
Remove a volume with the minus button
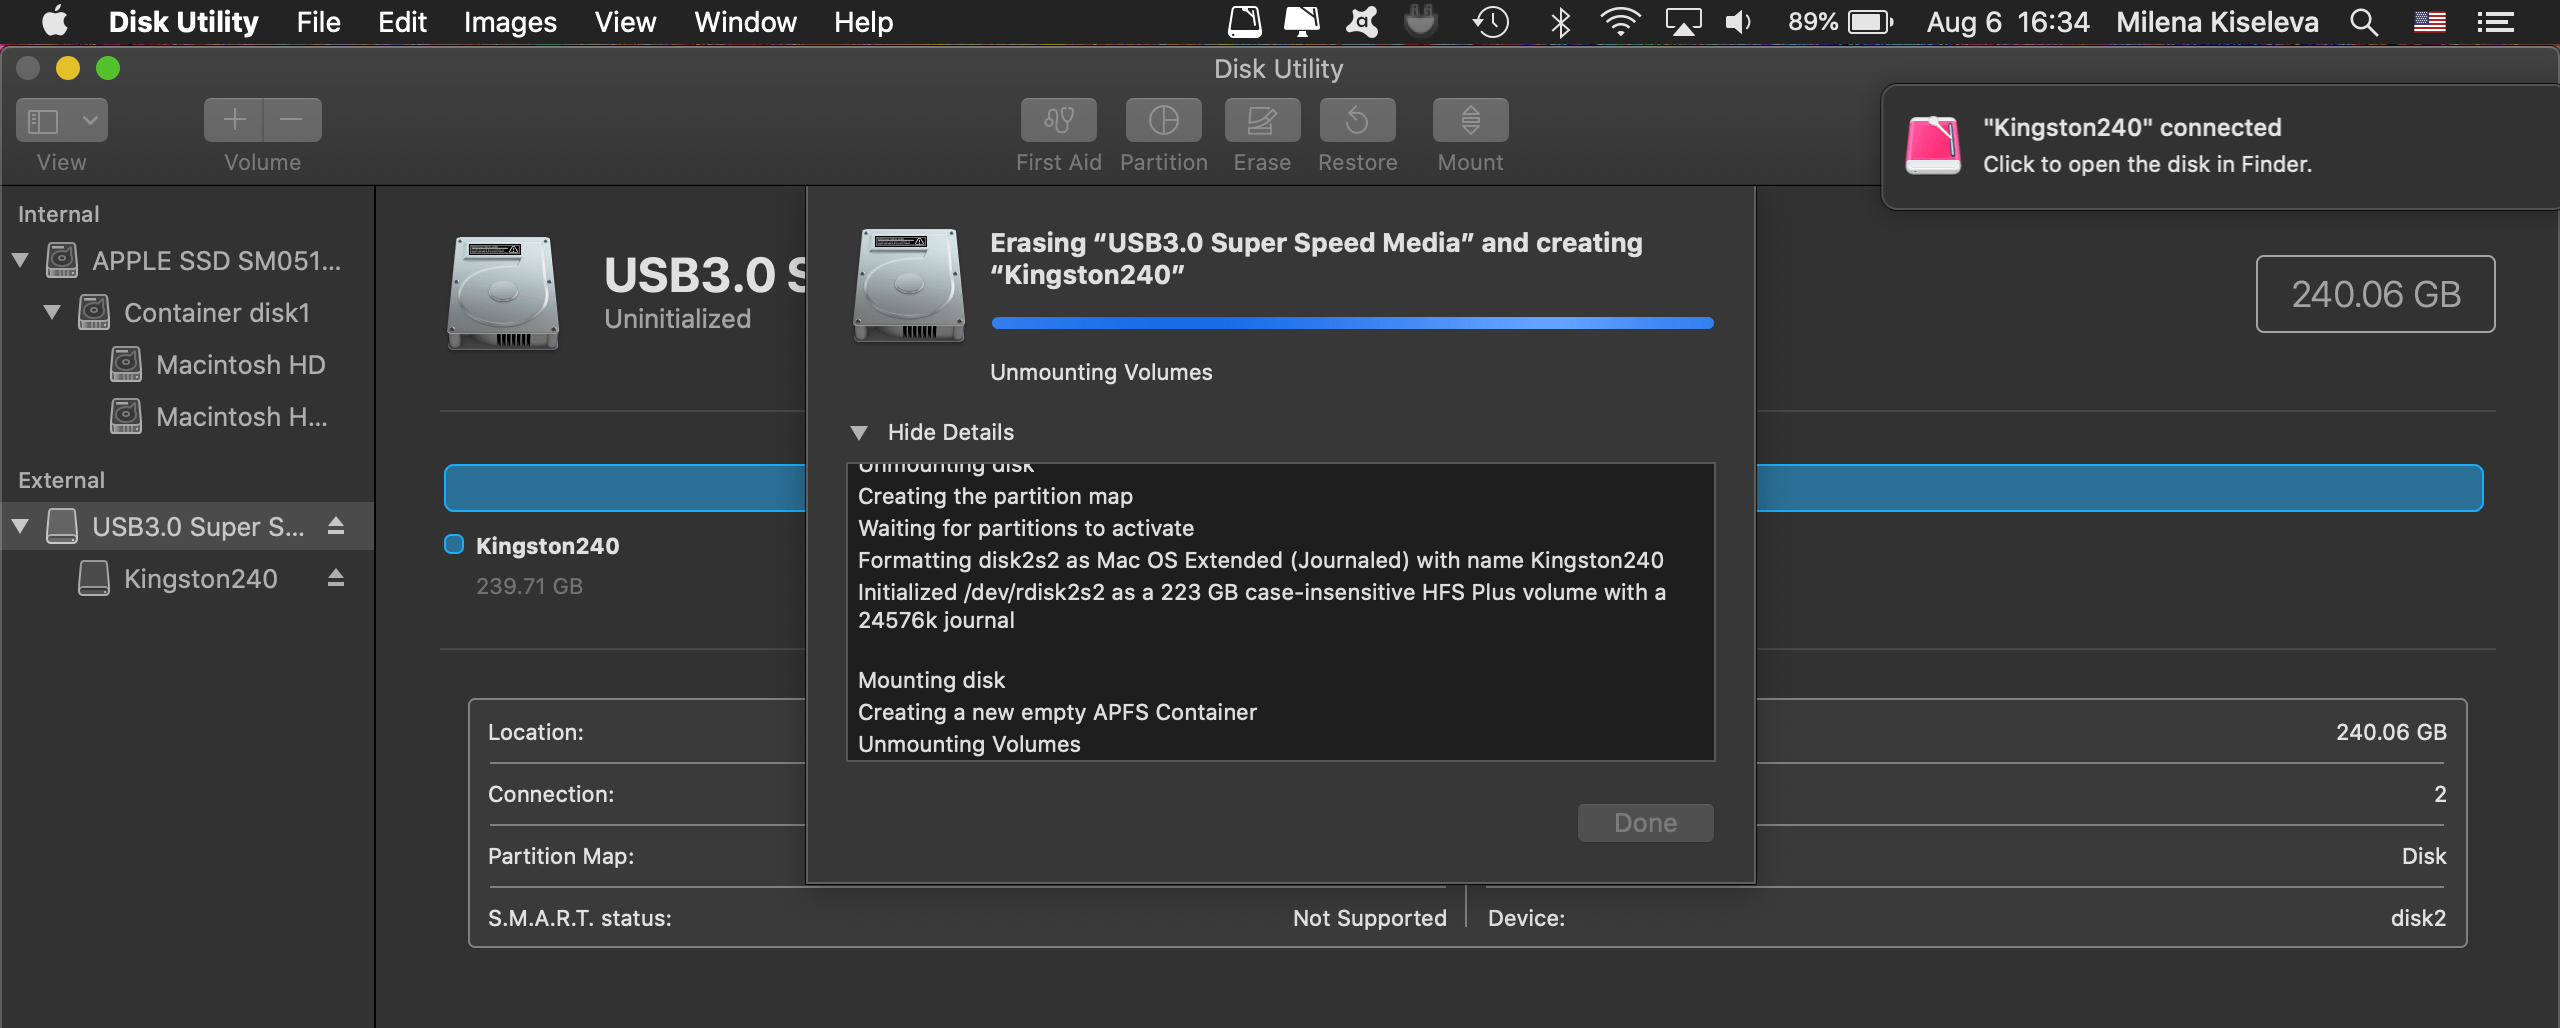[x=292, y=120]
